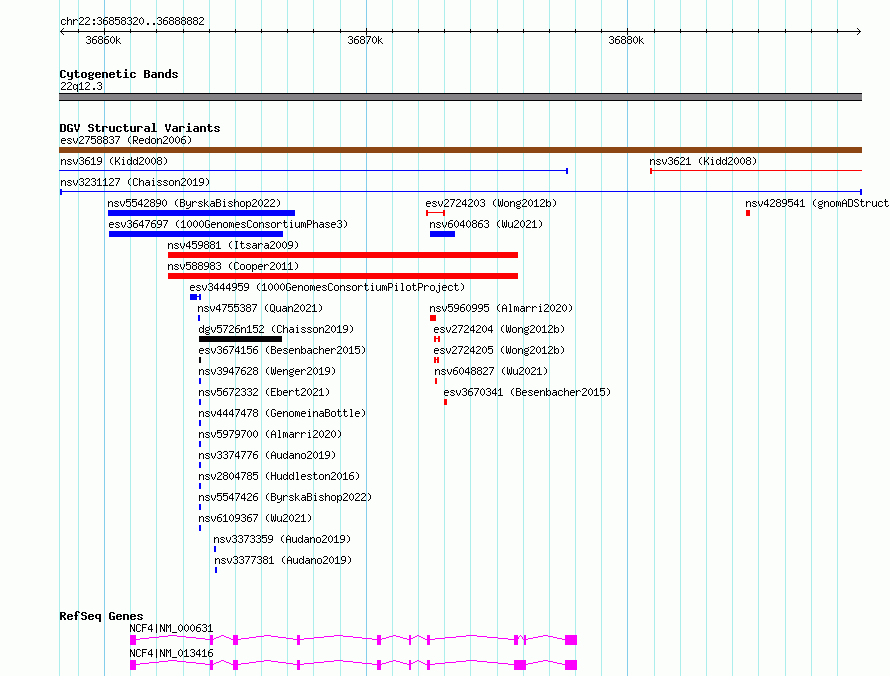Screen dimensions: 890x676
Task: Click the DGV Structural Variants track title
Action: [140, 128]
